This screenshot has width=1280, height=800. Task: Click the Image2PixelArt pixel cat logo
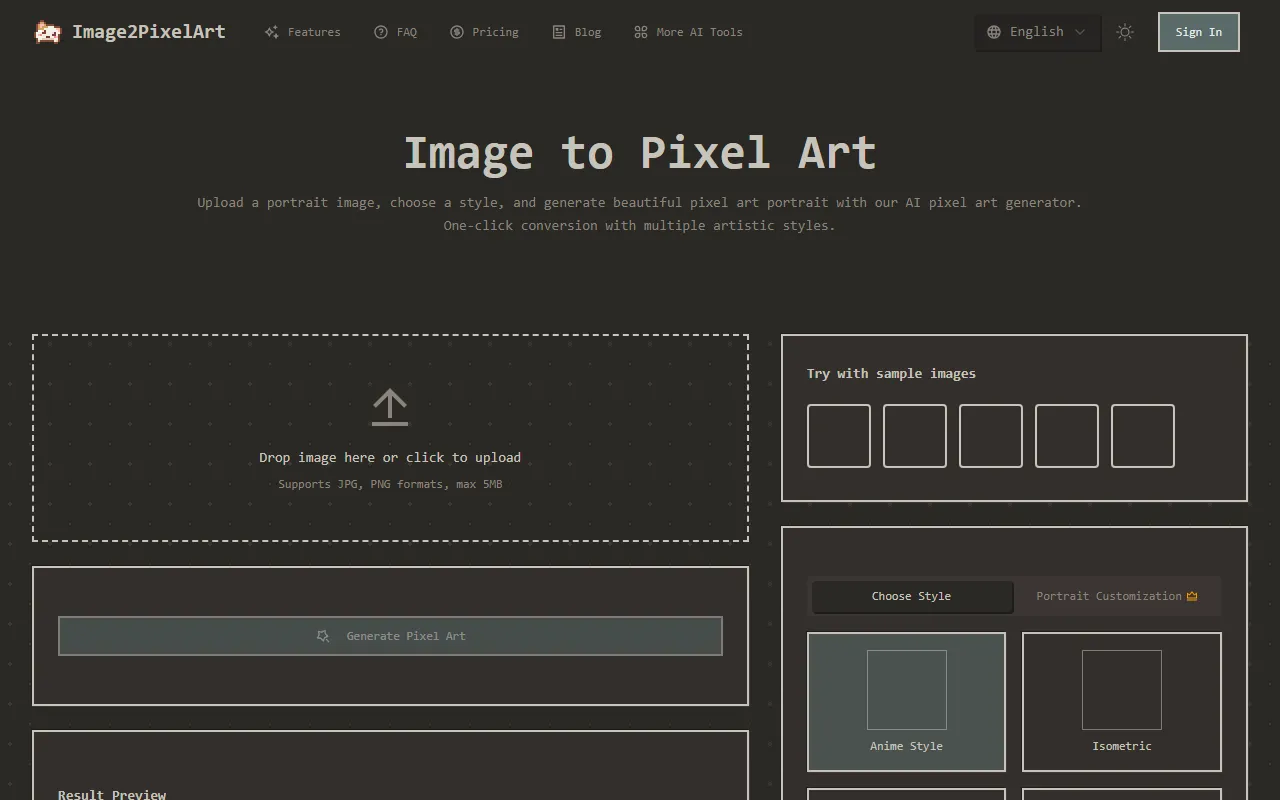pyautogui.click(x=47, y=32)
